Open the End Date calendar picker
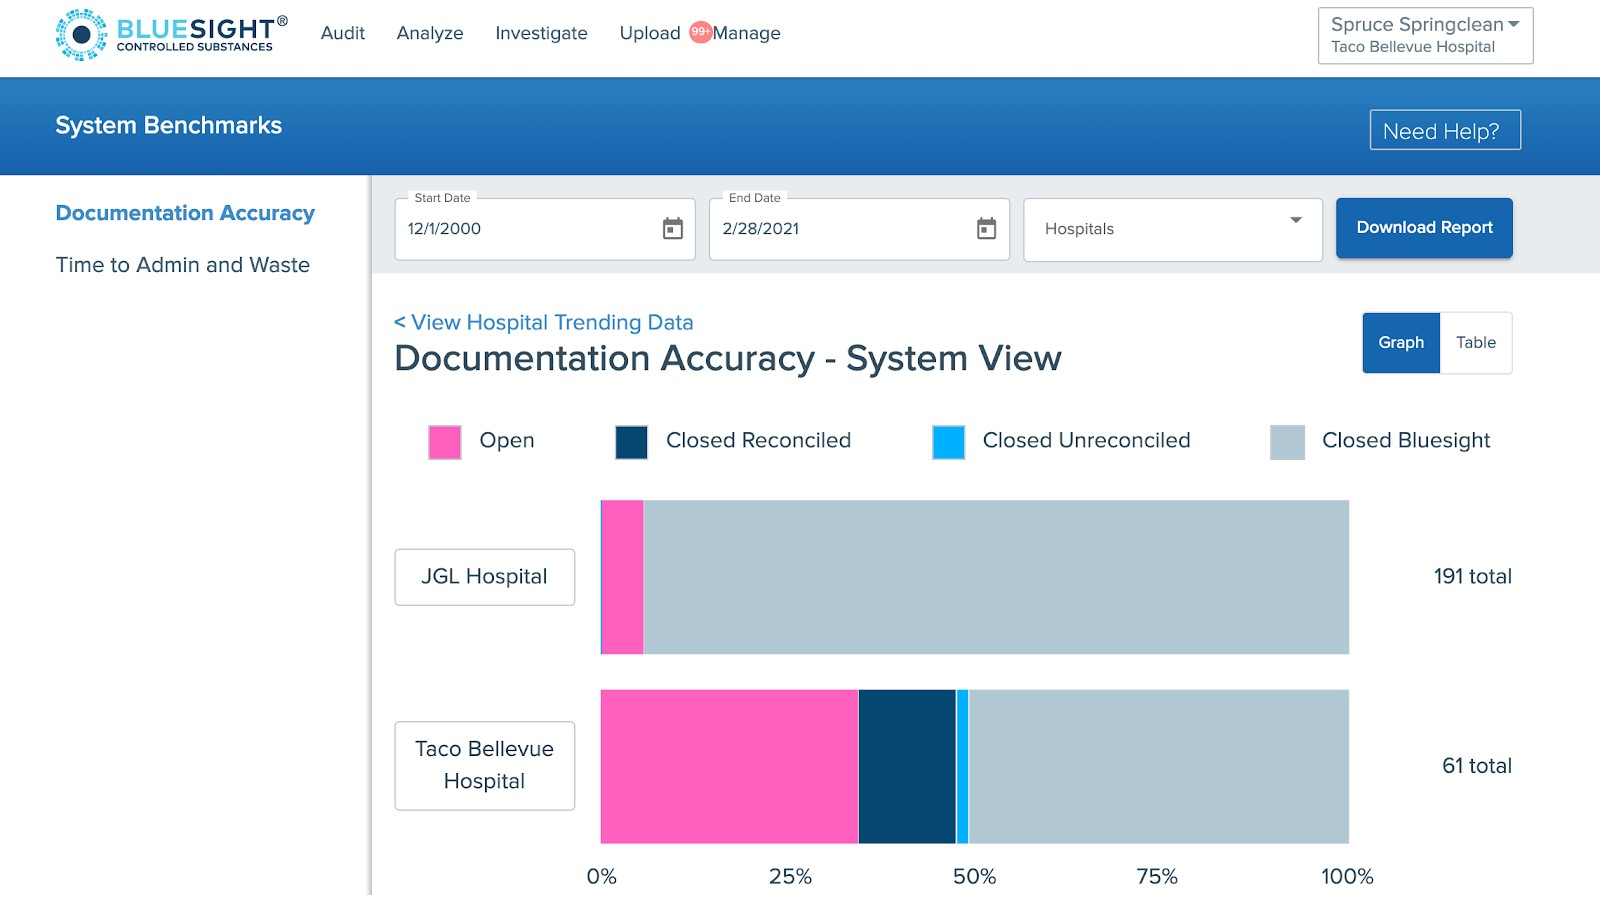The image size is (1600, 902). click(x=987, y=229)
